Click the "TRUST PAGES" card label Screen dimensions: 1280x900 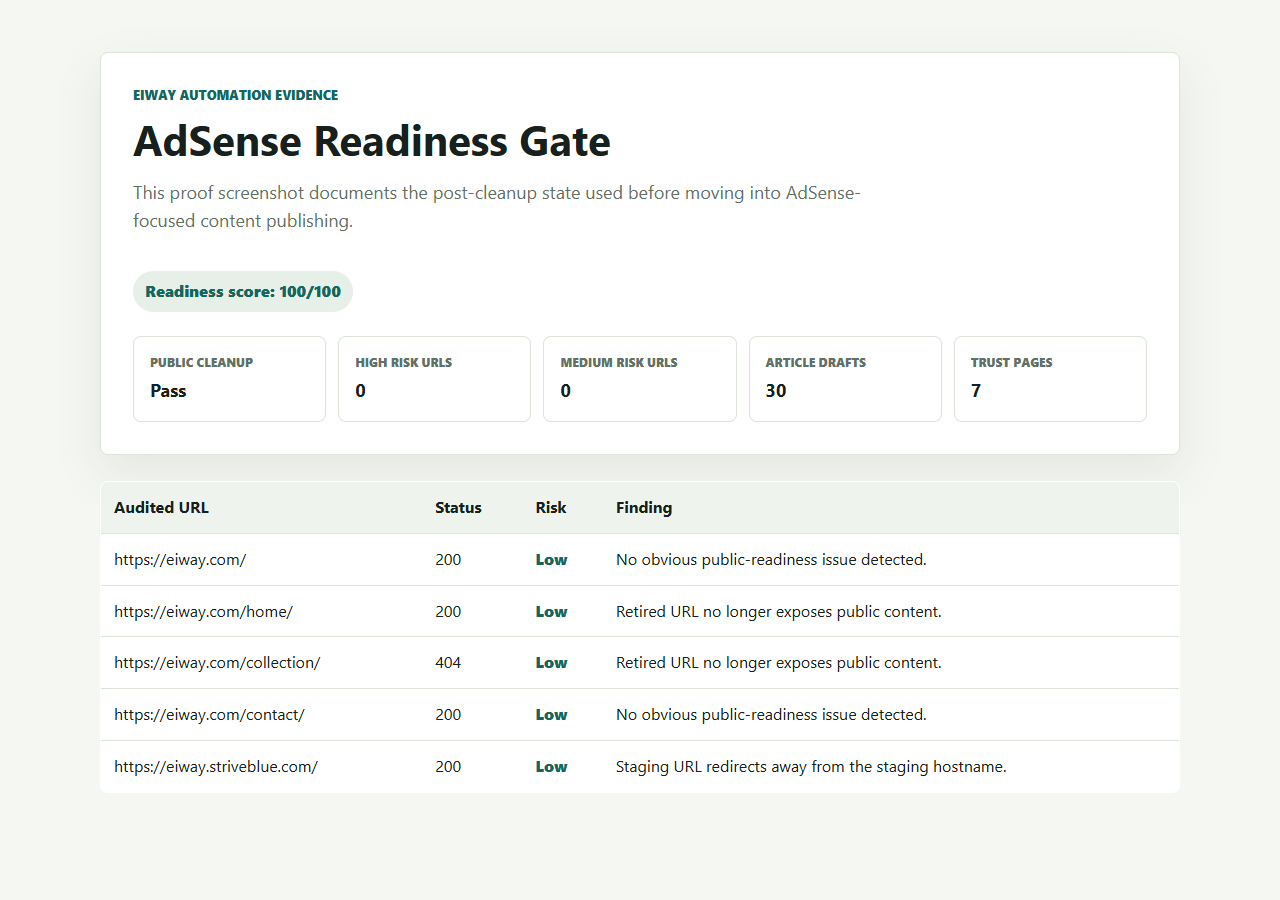(x=1012, y=363)
